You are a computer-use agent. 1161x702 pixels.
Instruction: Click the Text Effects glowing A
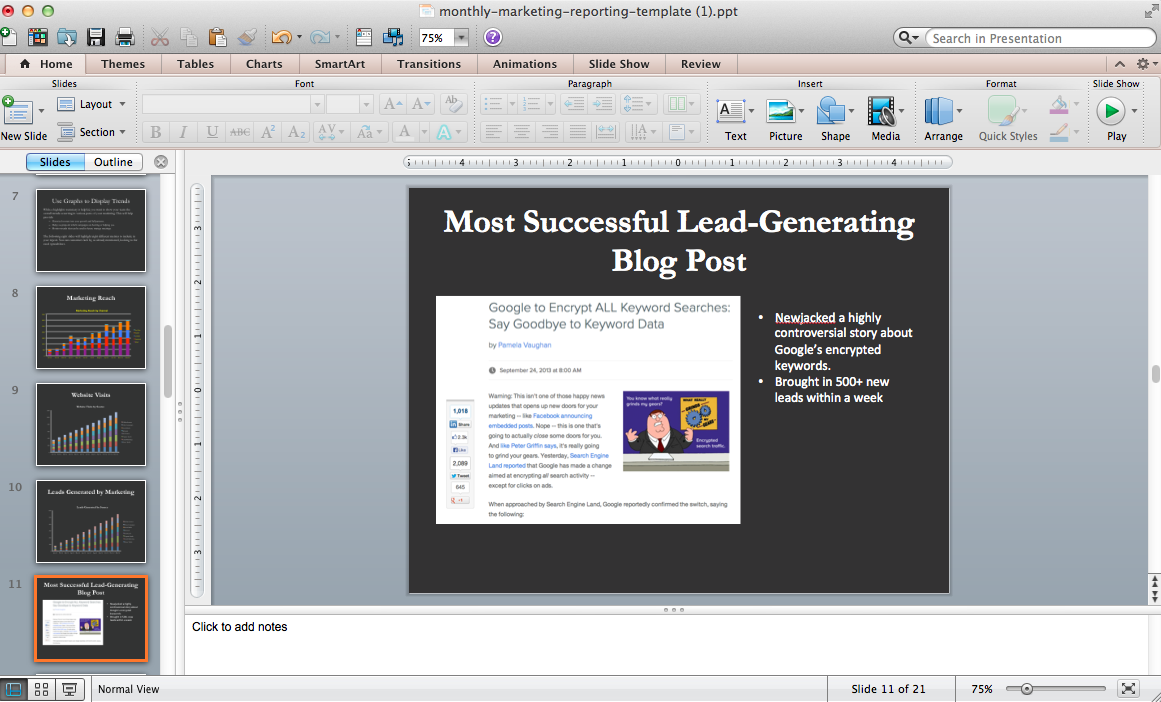coord(444,133)
